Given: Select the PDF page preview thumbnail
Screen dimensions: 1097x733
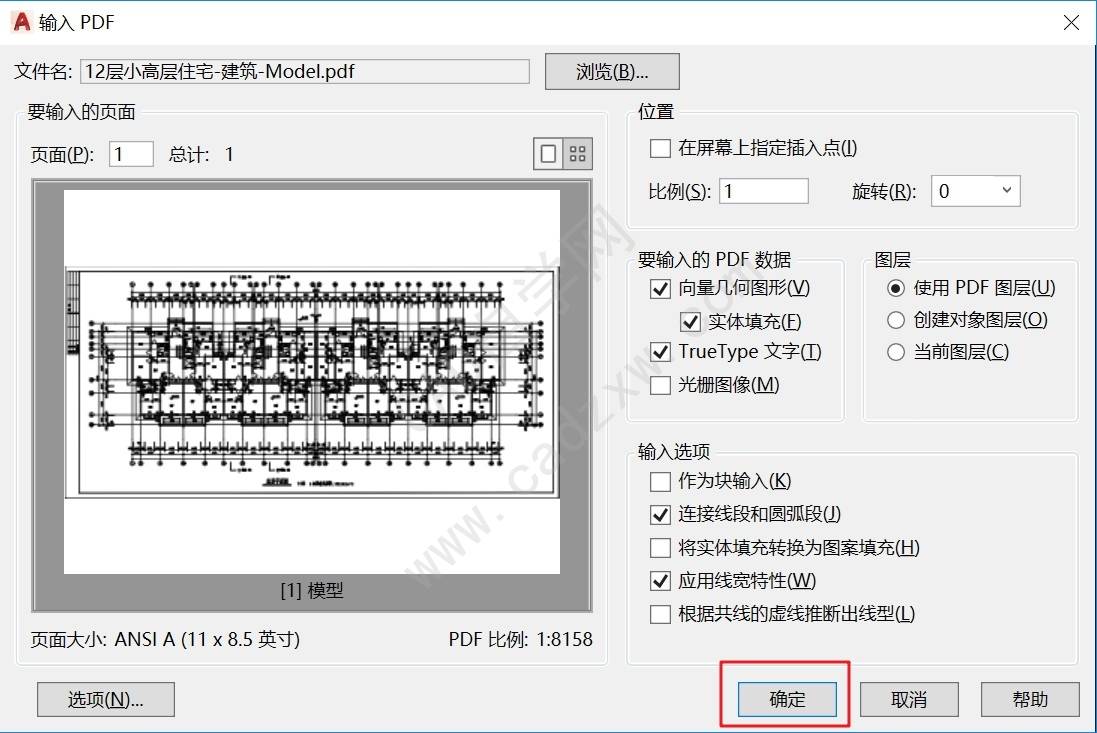Looking at the screenshot, I should click(312, 382).
